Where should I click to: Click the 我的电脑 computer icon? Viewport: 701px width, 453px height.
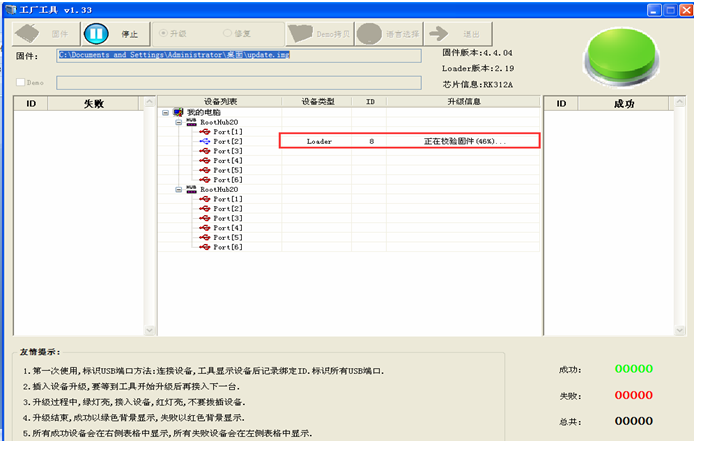click(177, 112)
